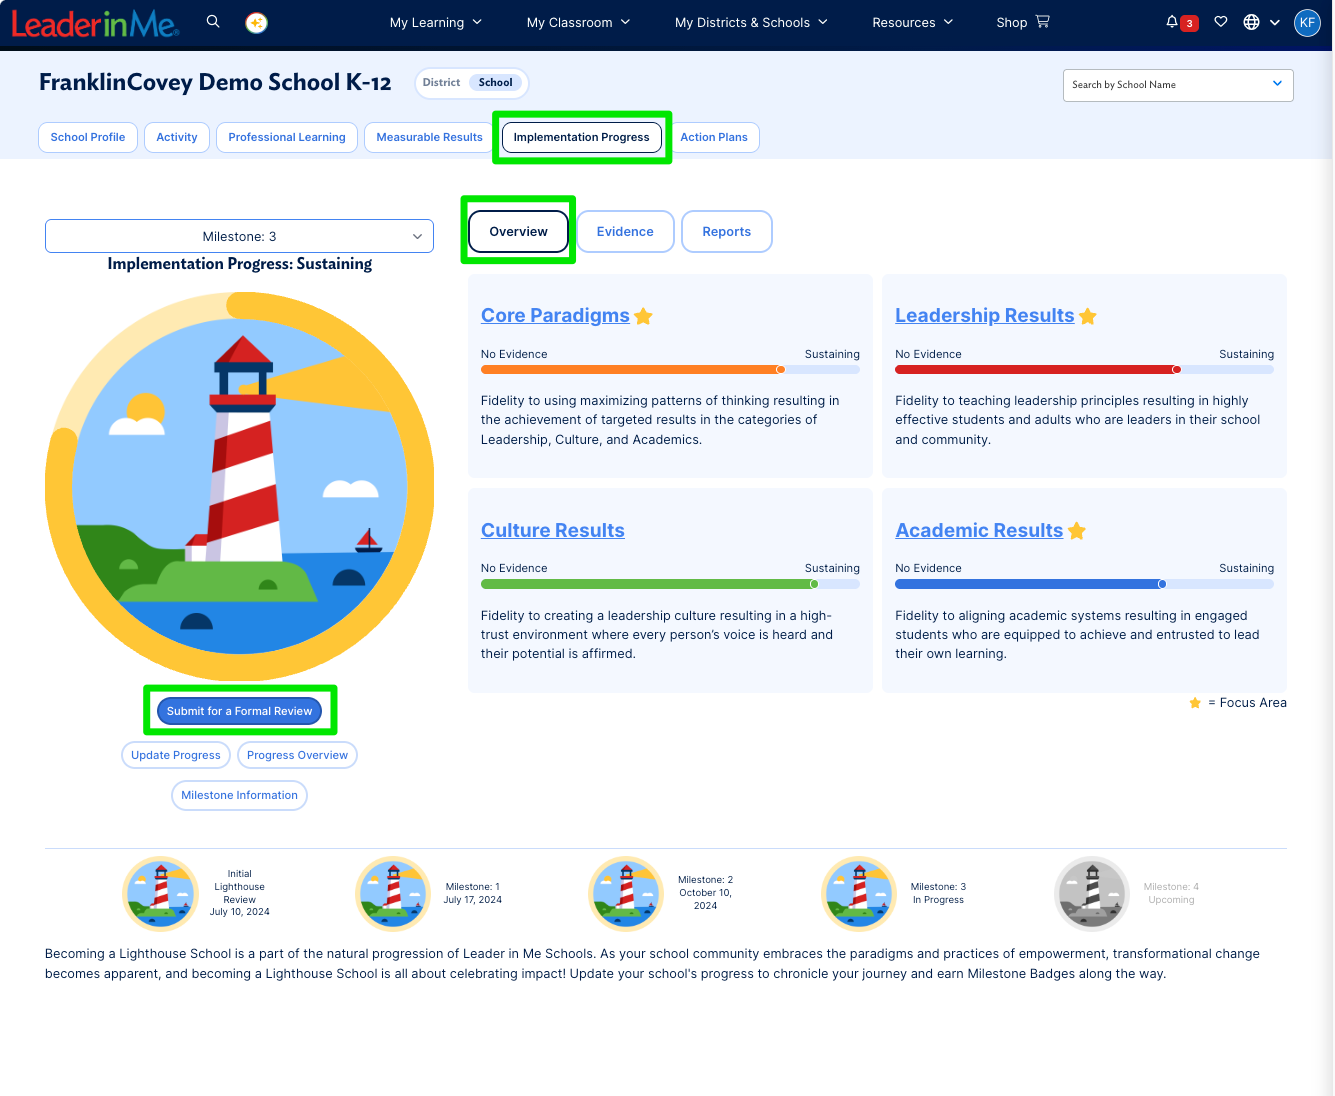Click the Shop link in header
The image size is (1335, 1096).
1011,22
